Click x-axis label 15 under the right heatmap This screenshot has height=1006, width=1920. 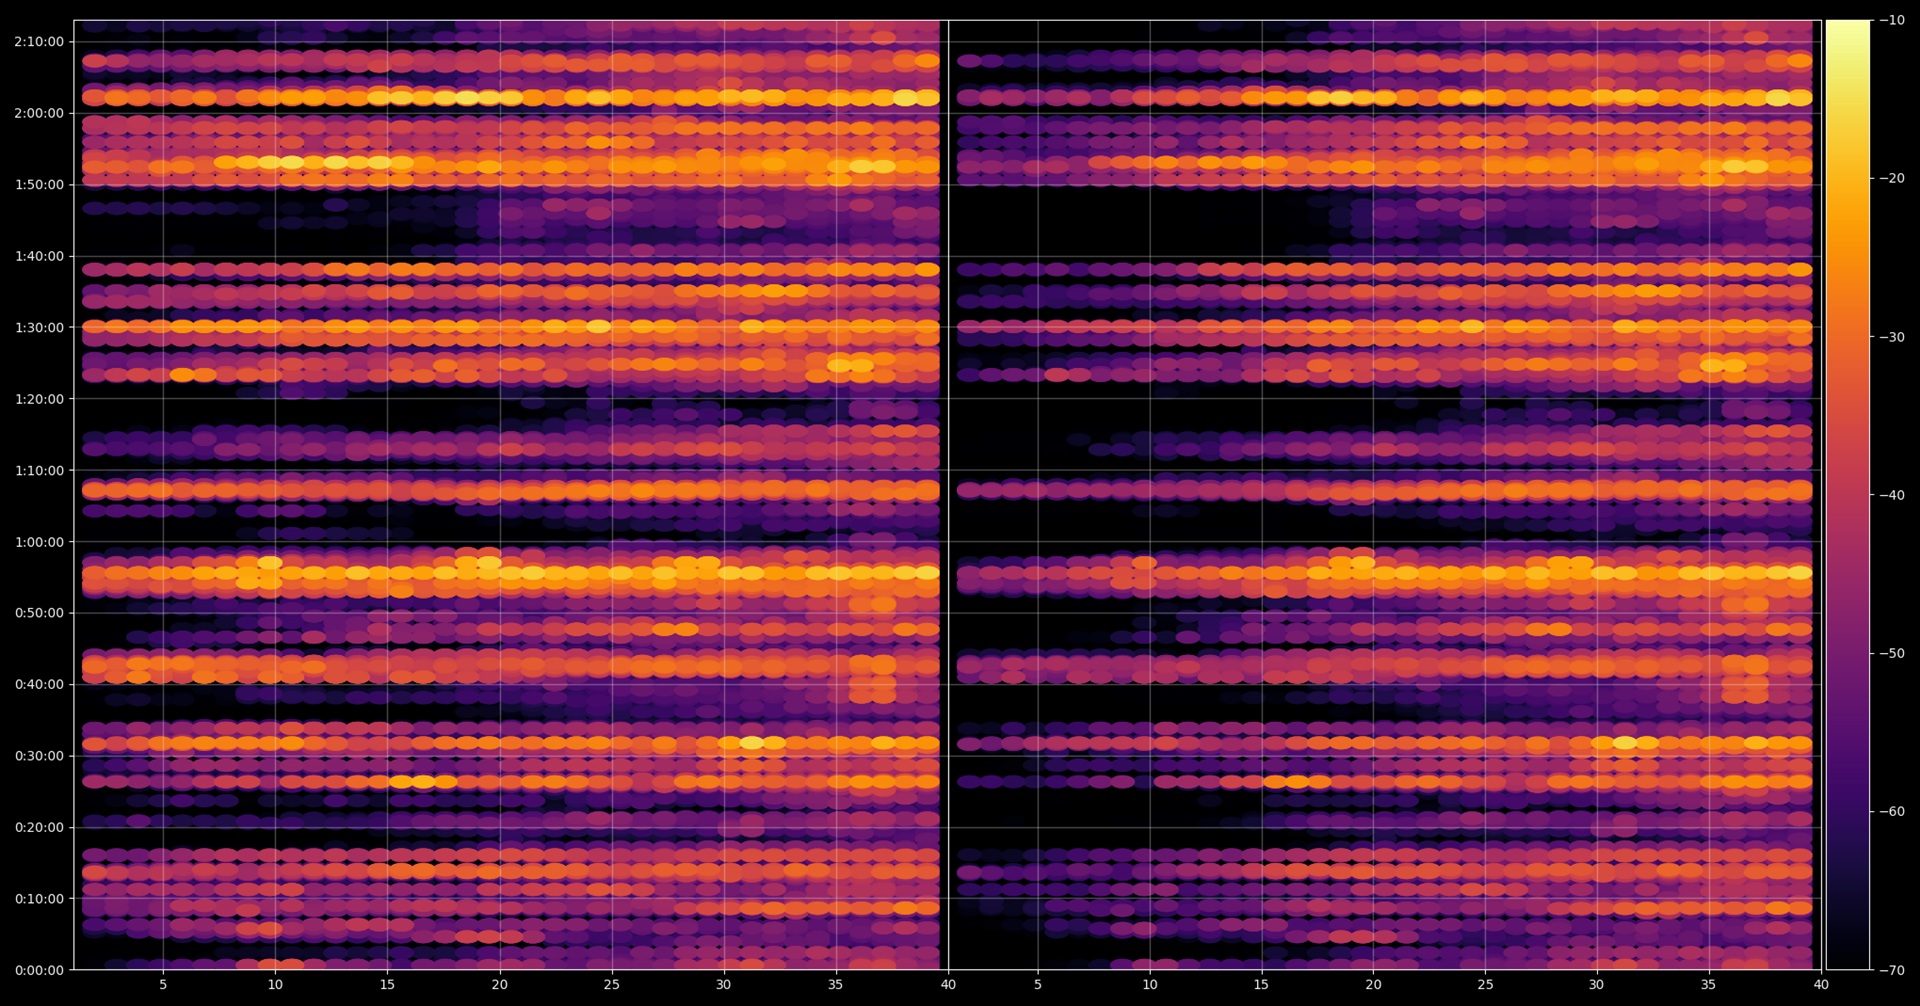click(1261, 984)
